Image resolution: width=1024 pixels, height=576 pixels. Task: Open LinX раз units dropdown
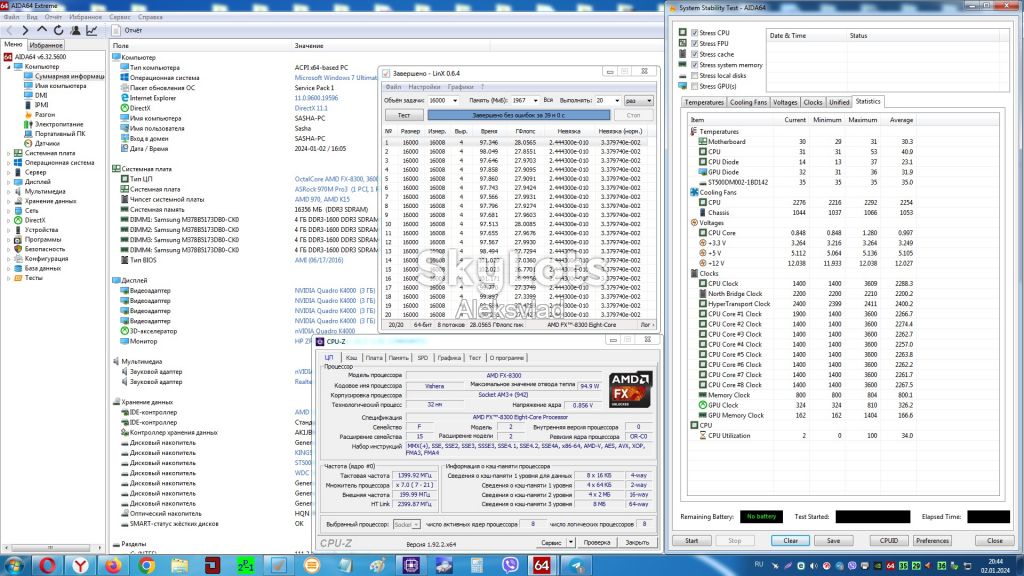[638, 101]
